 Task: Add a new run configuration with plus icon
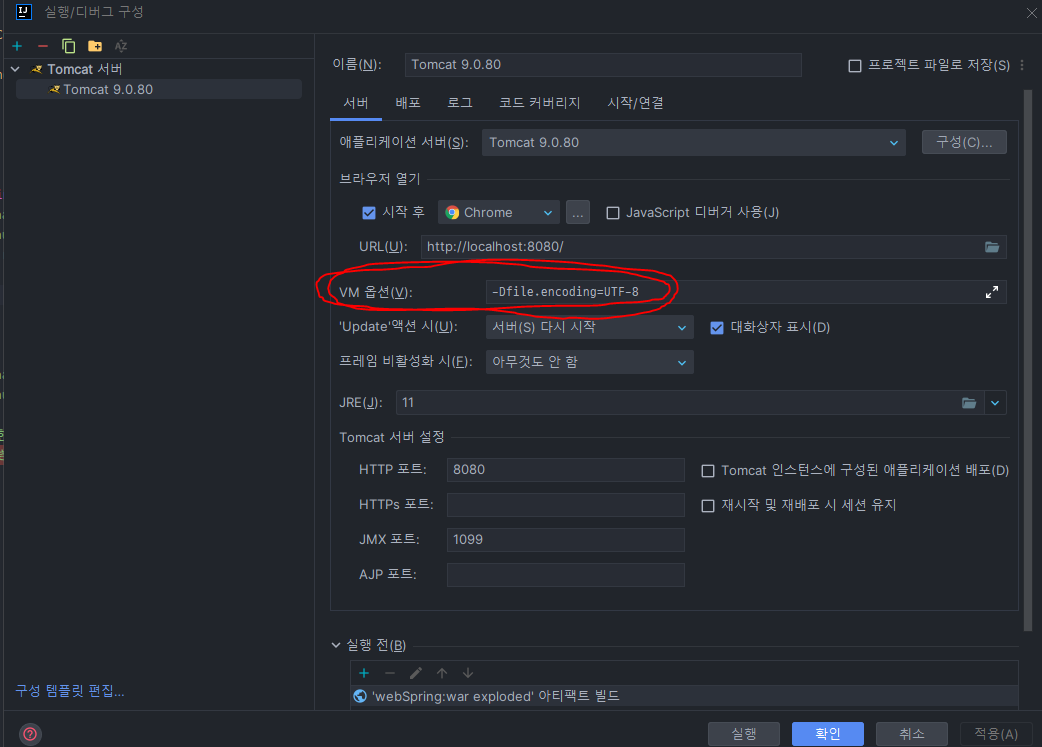point(17,46)
